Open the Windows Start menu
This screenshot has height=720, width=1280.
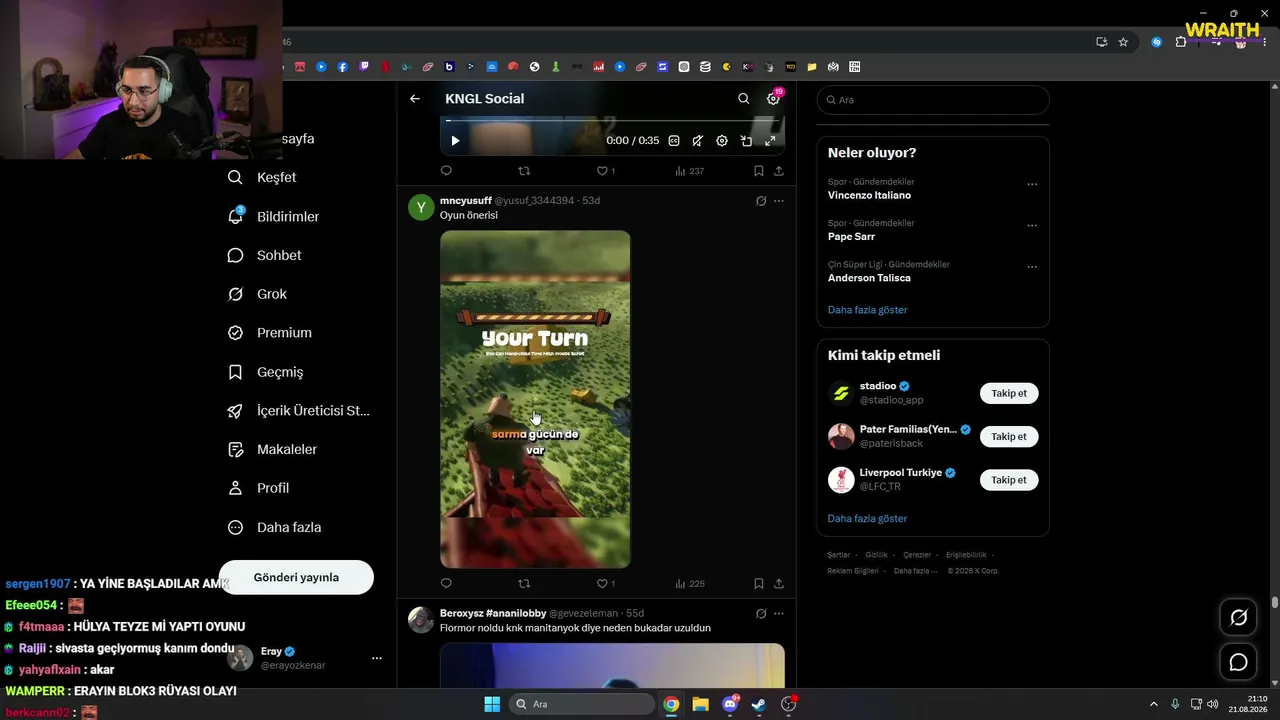(x=492, y=704)
